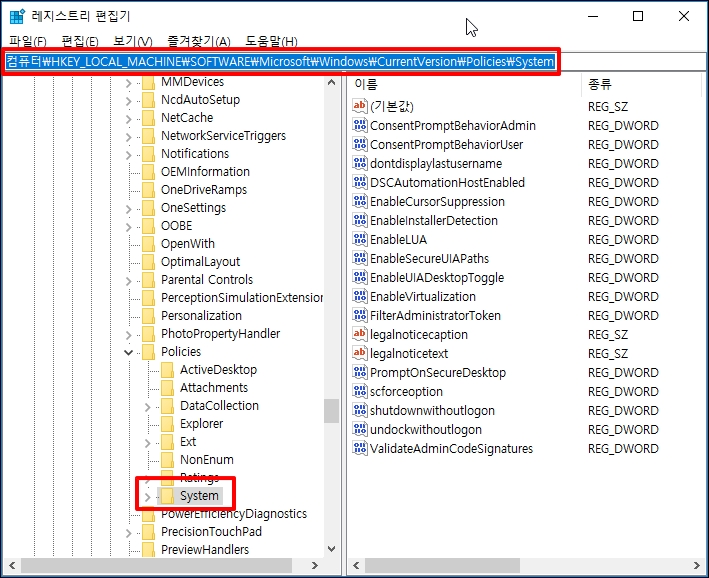Viewport: 709px width, 578px height.
Task: Click tree pane scroll up arrow
Action: 331,82
